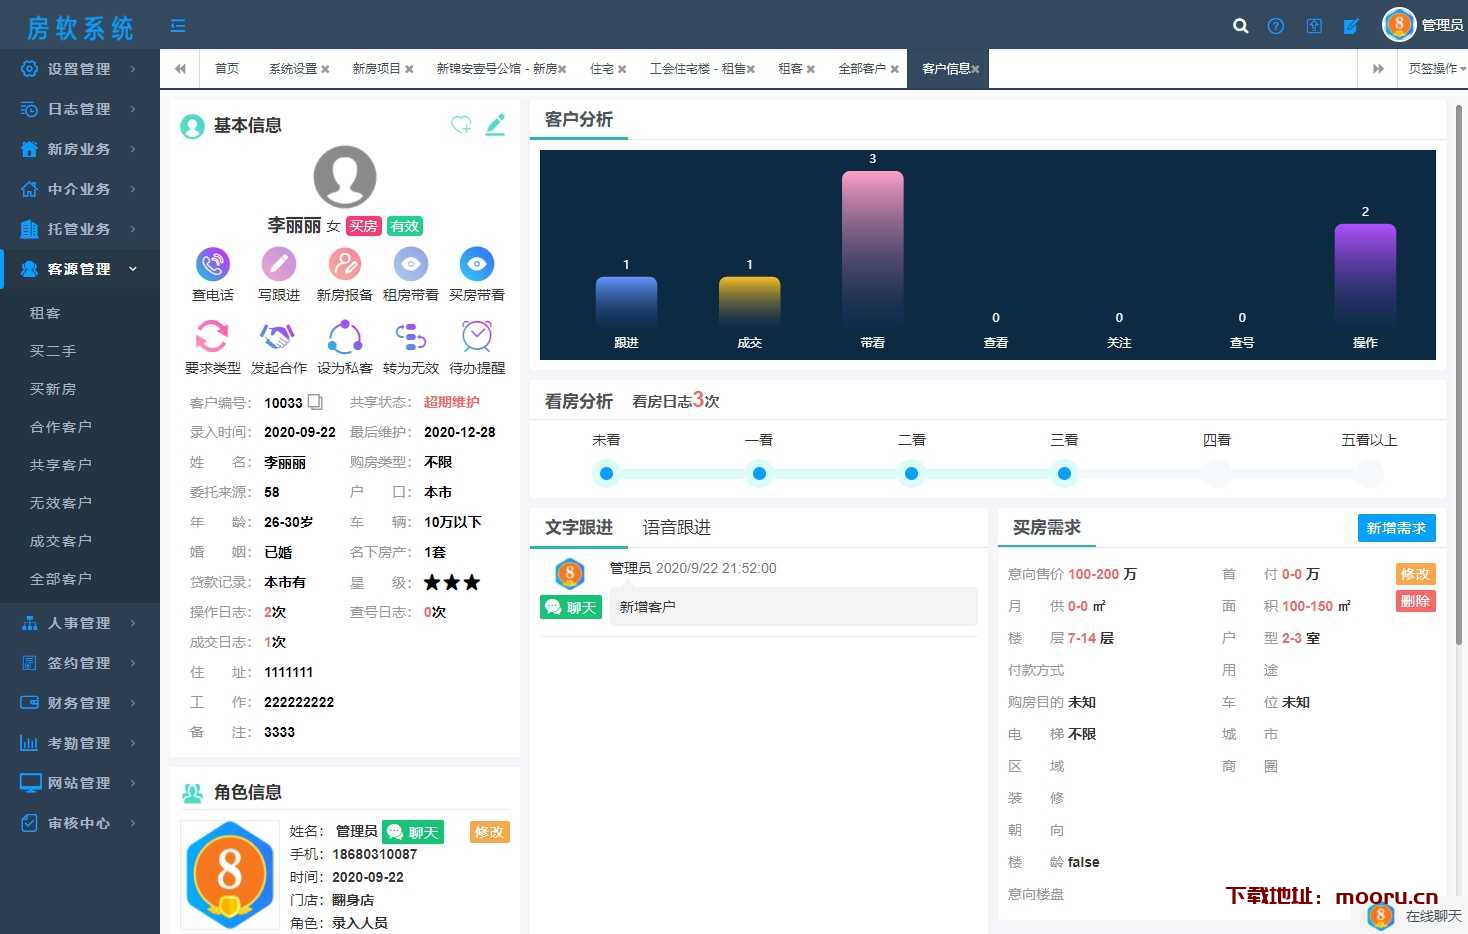Click 修改 button in 买房需求 panel
The image size is (1468, 934).
[x=1415, y=574]
